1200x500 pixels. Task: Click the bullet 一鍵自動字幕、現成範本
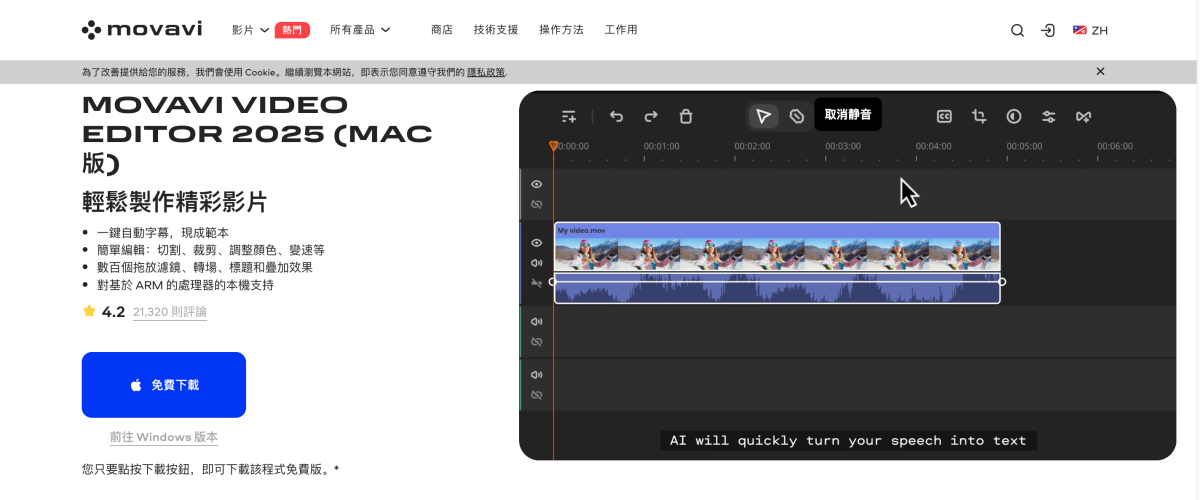[163, 232]
